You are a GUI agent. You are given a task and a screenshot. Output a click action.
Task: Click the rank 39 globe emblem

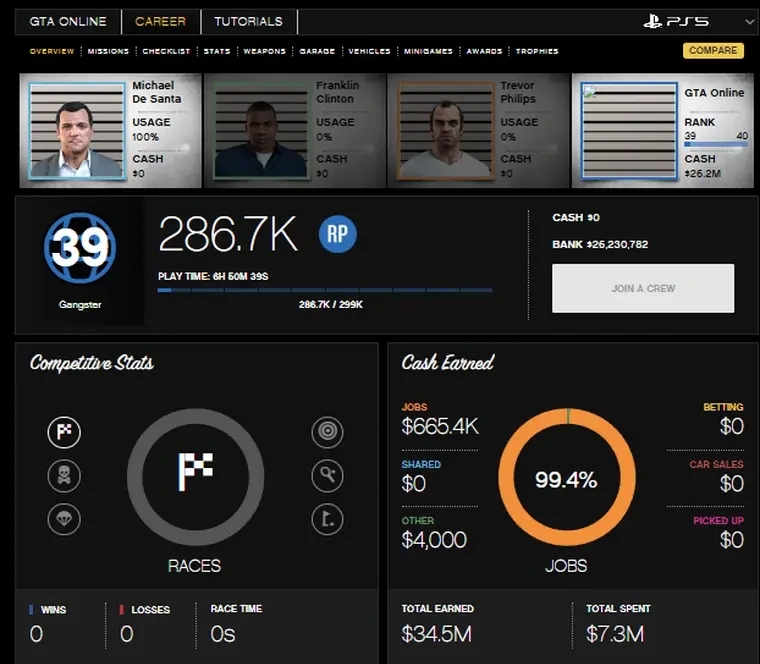(80, 247)
